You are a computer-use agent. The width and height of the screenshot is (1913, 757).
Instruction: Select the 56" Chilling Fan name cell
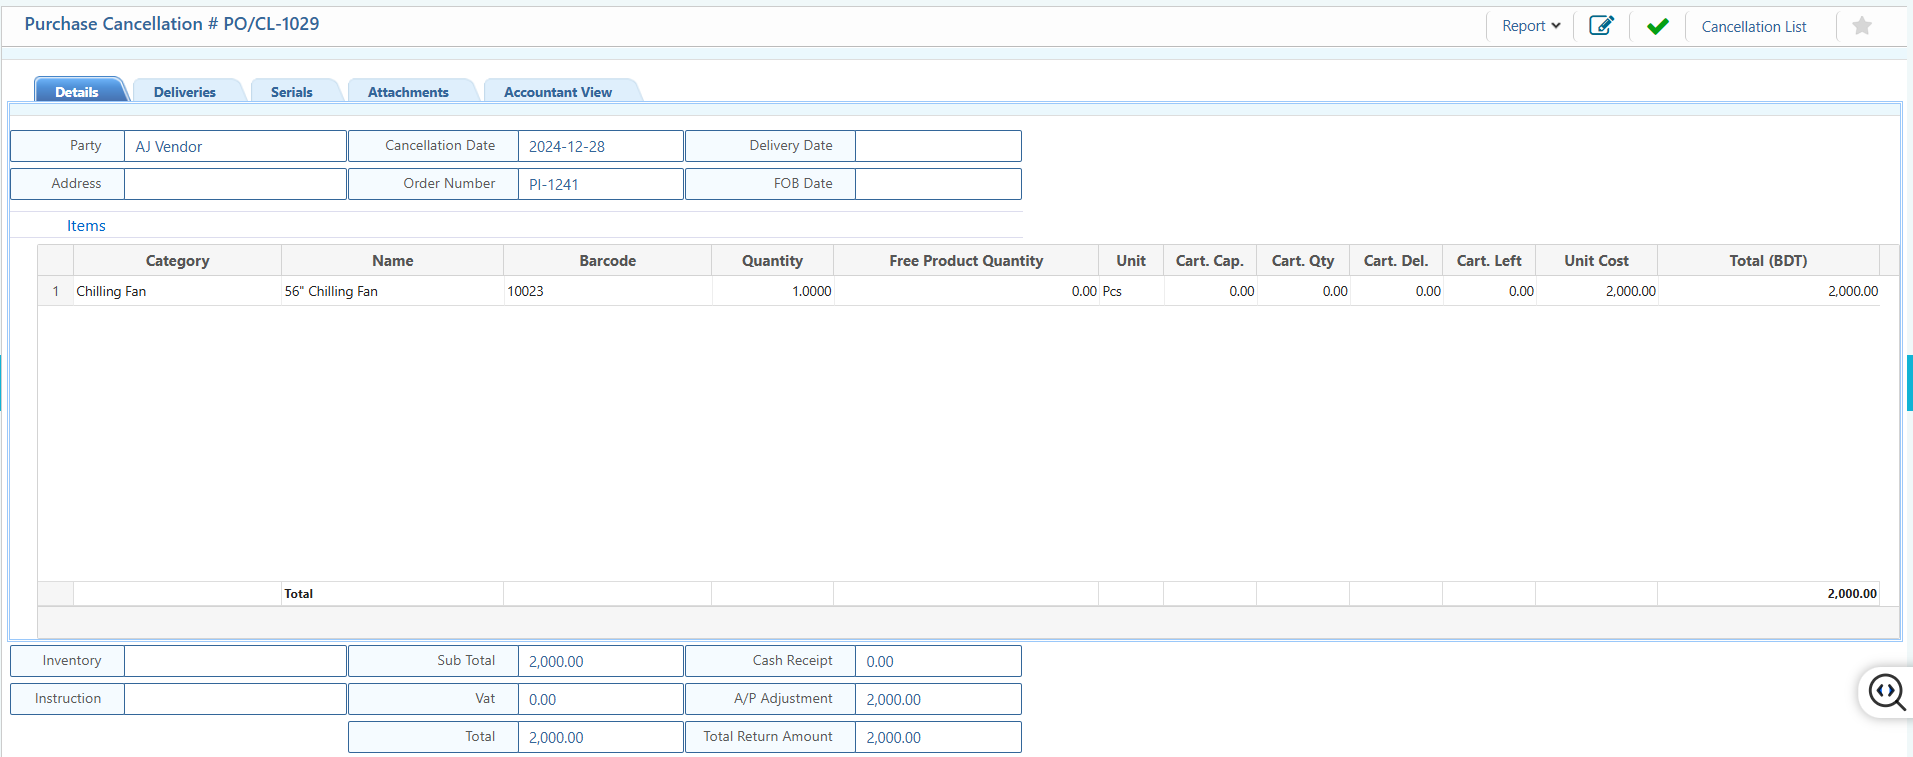coord(392,291)
